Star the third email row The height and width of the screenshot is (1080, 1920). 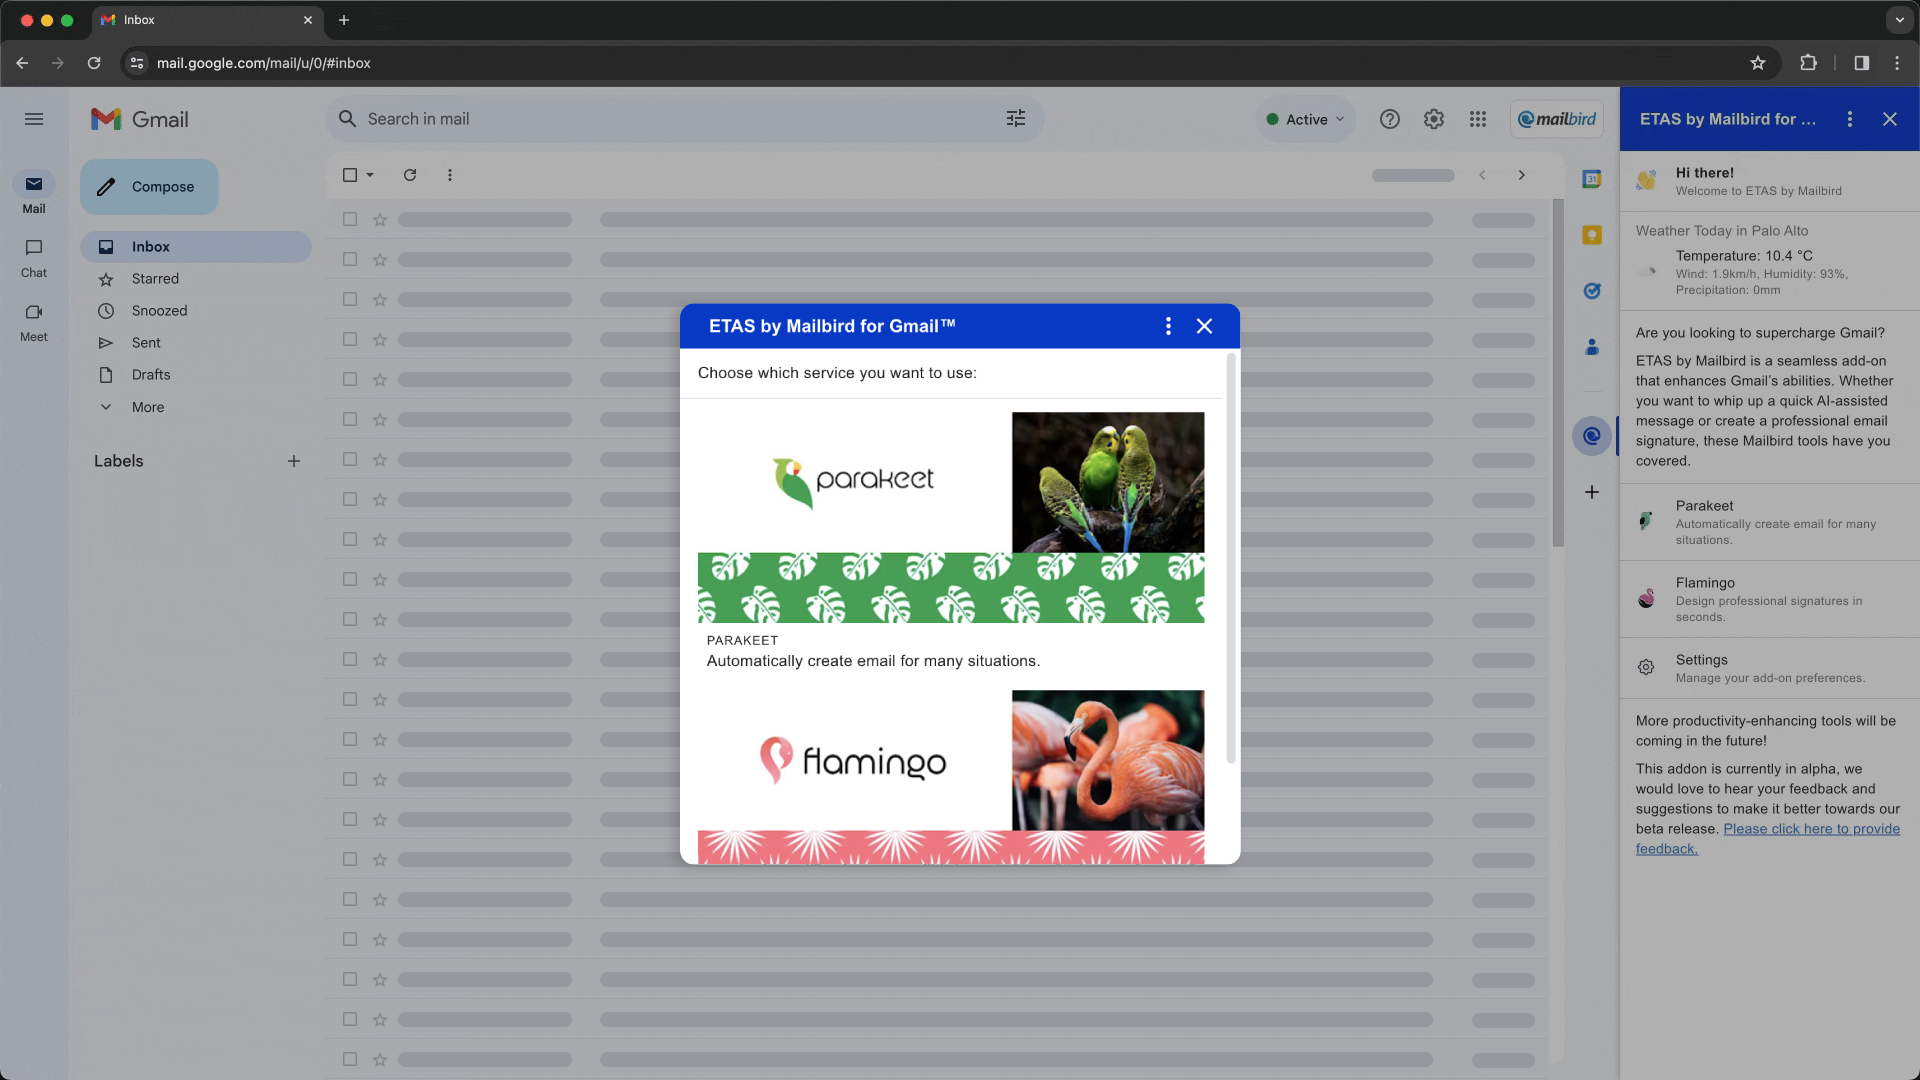[380, 299]
